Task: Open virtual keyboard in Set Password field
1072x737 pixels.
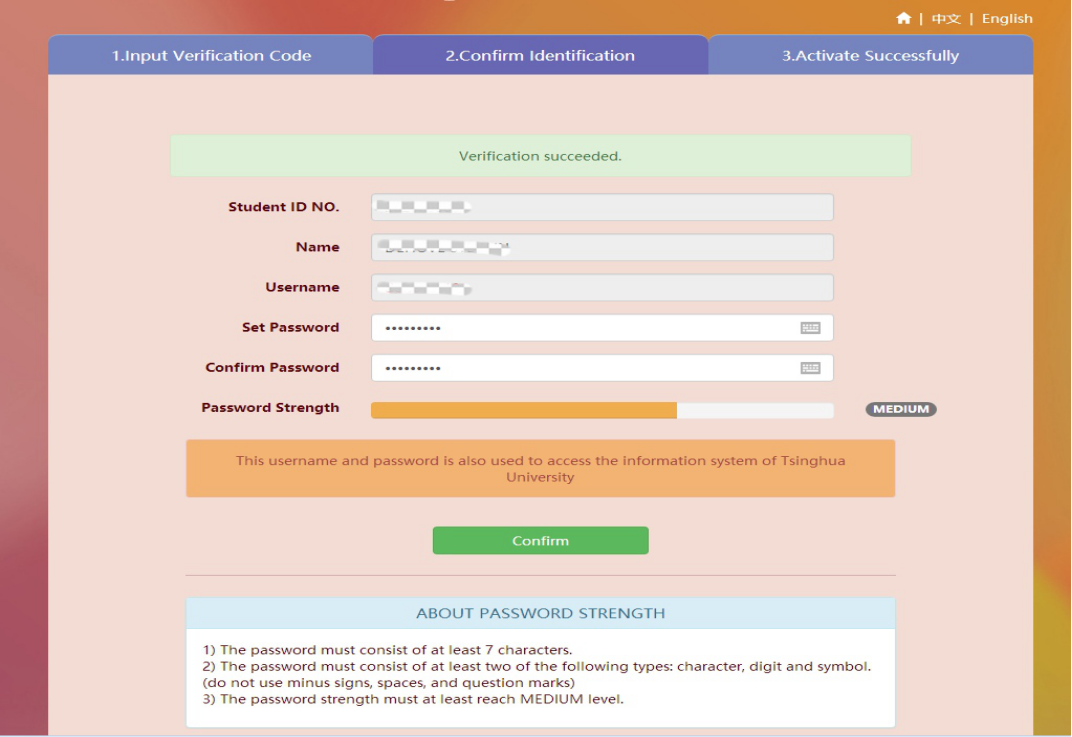Action: coord(810,328)
